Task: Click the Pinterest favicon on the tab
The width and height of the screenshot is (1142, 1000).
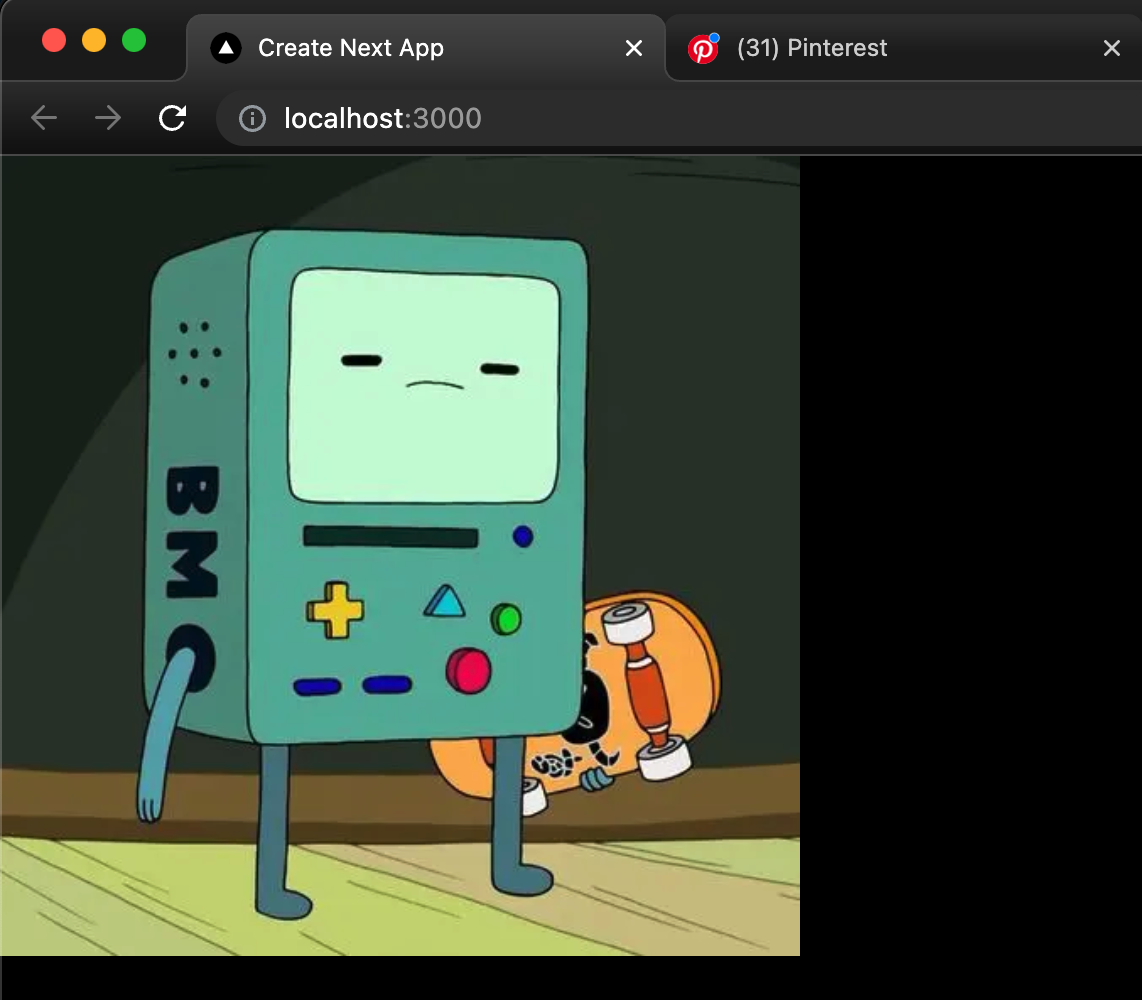Action: pos(704,48)
